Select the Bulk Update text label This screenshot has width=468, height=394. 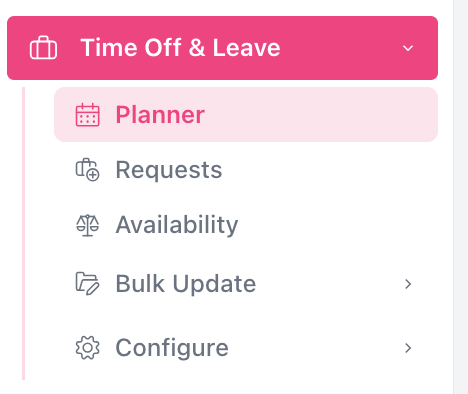(186, 284)
